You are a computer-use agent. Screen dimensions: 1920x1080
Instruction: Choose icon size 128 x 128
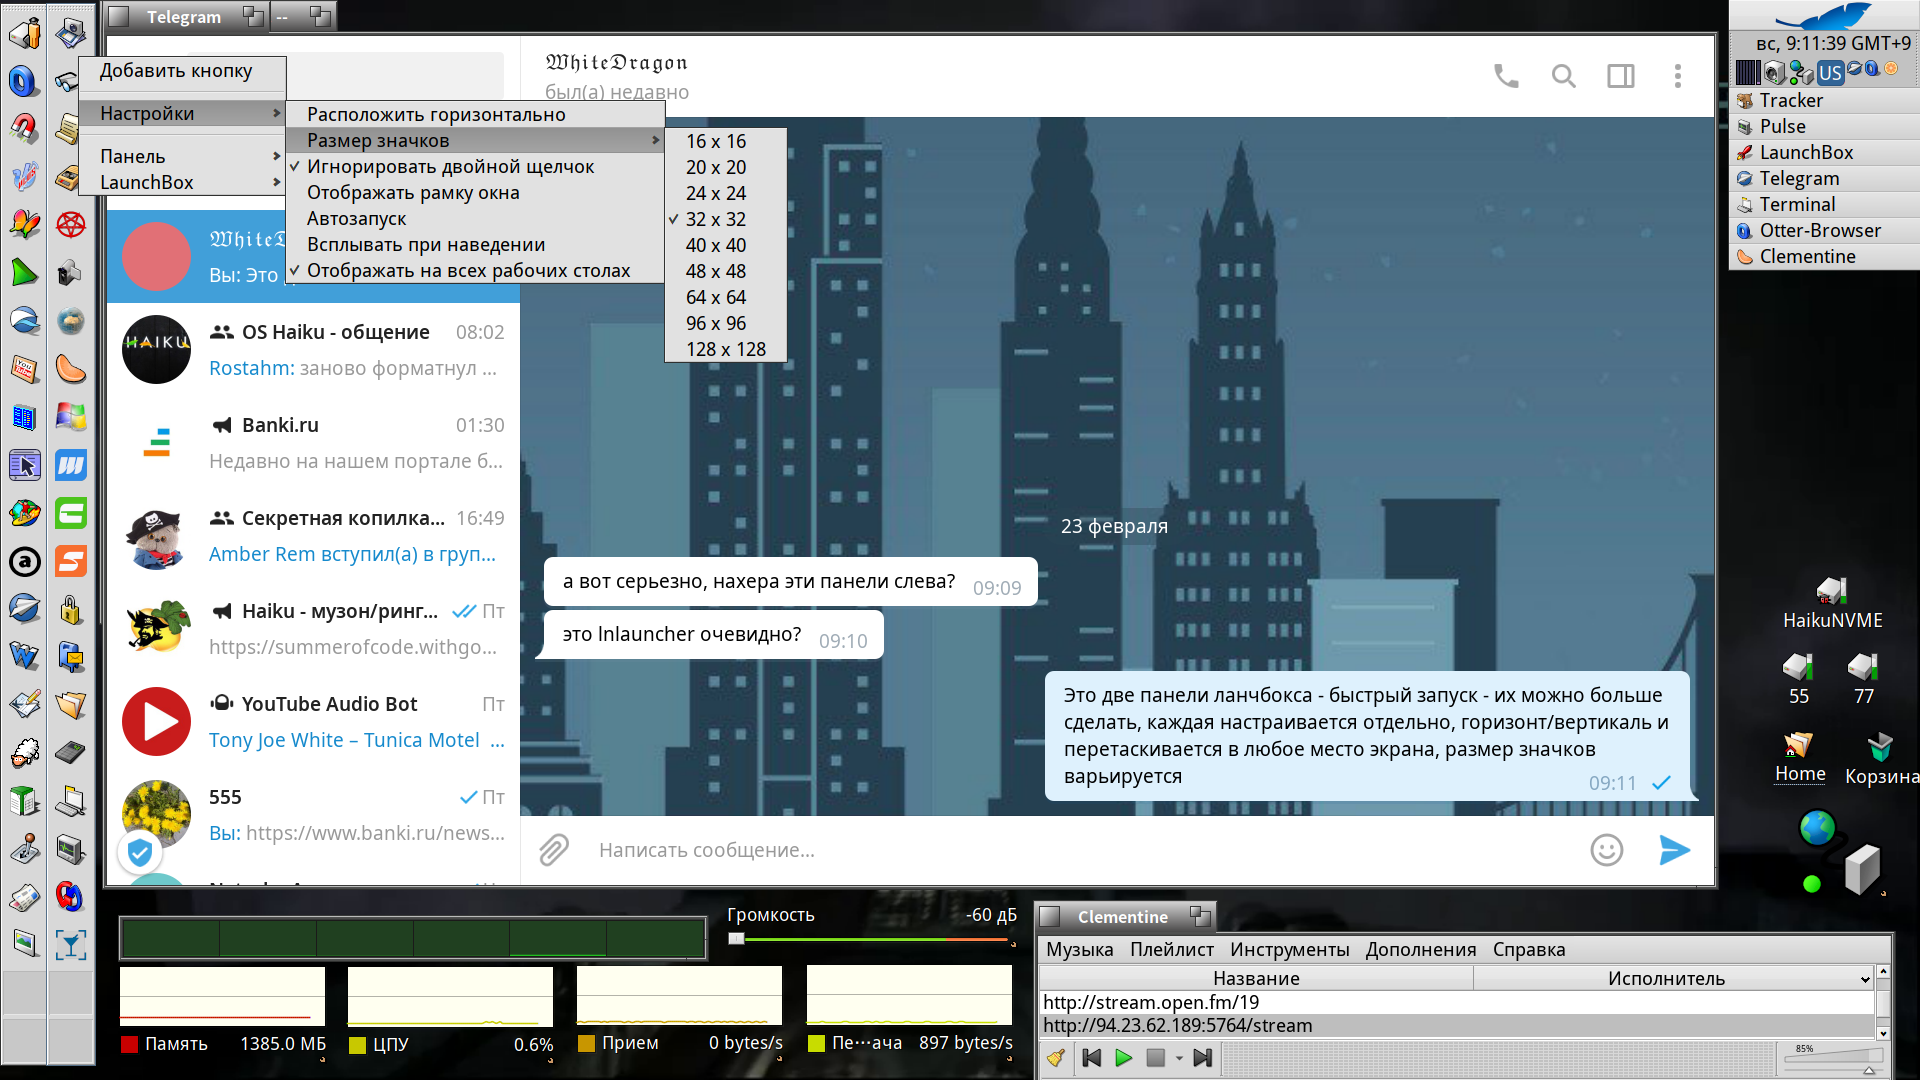[726, 350]
